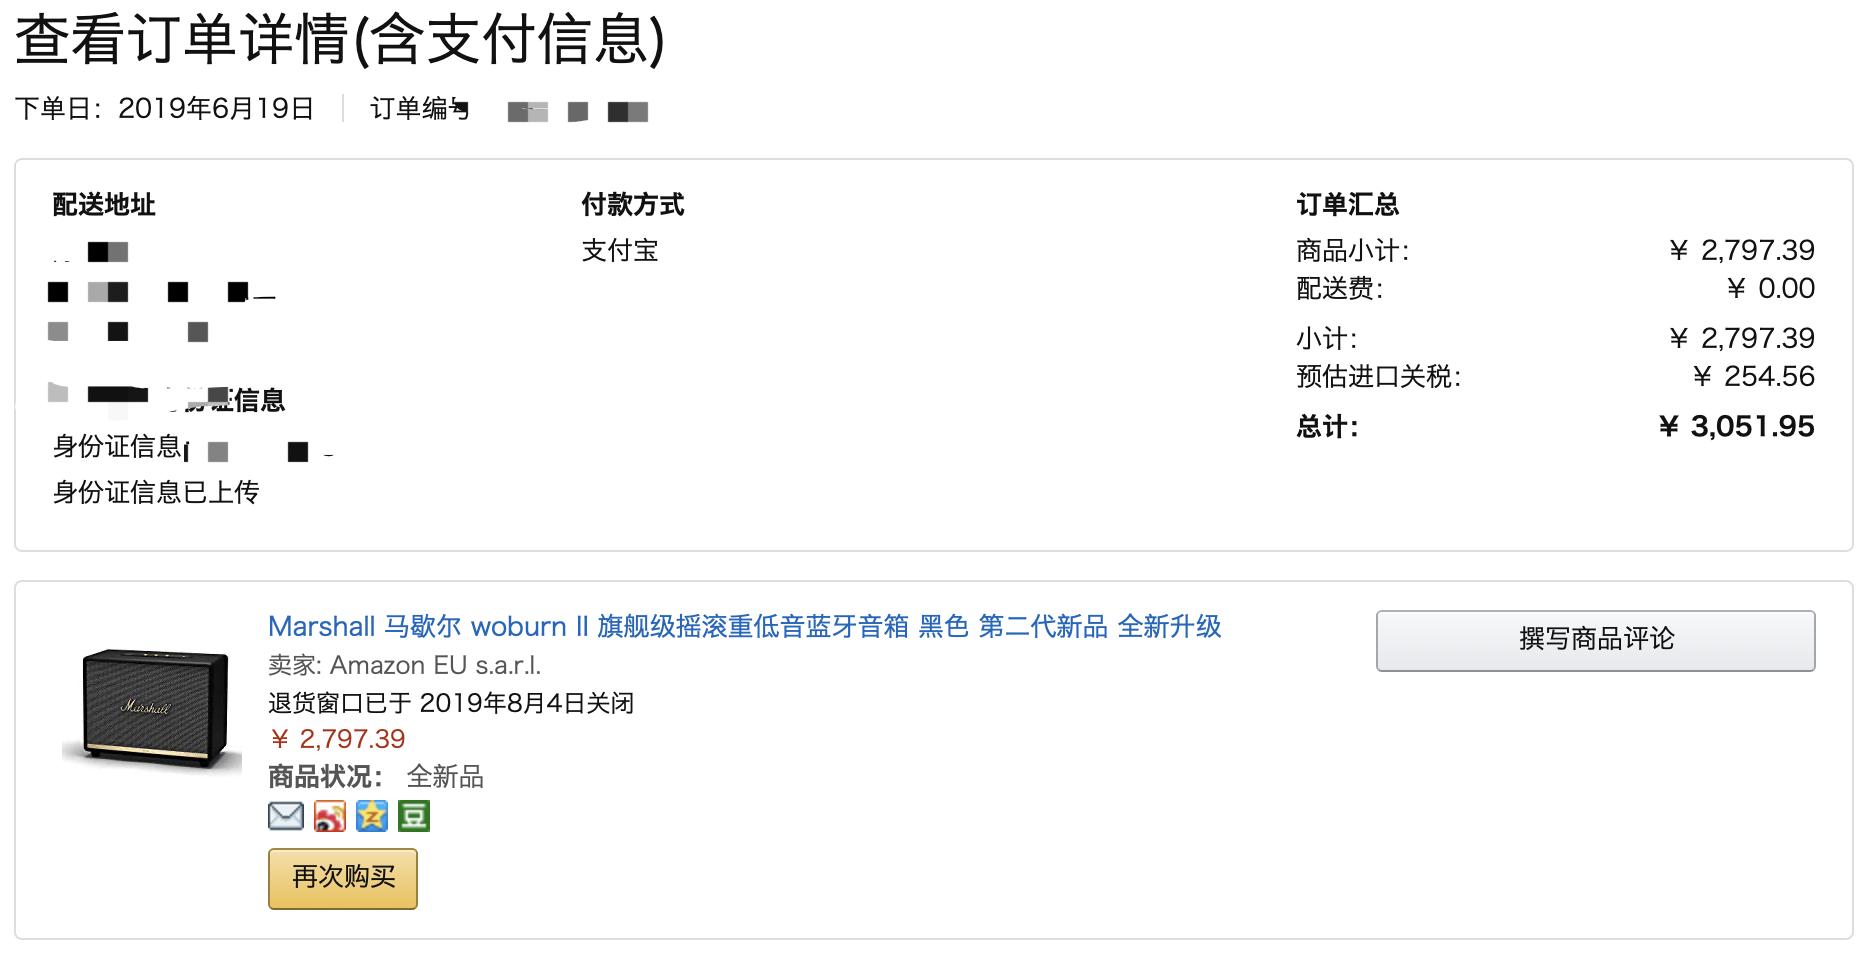Share the speaker to QZone
This screenshot has width=1870, height=962.
[x=371, y=817]
